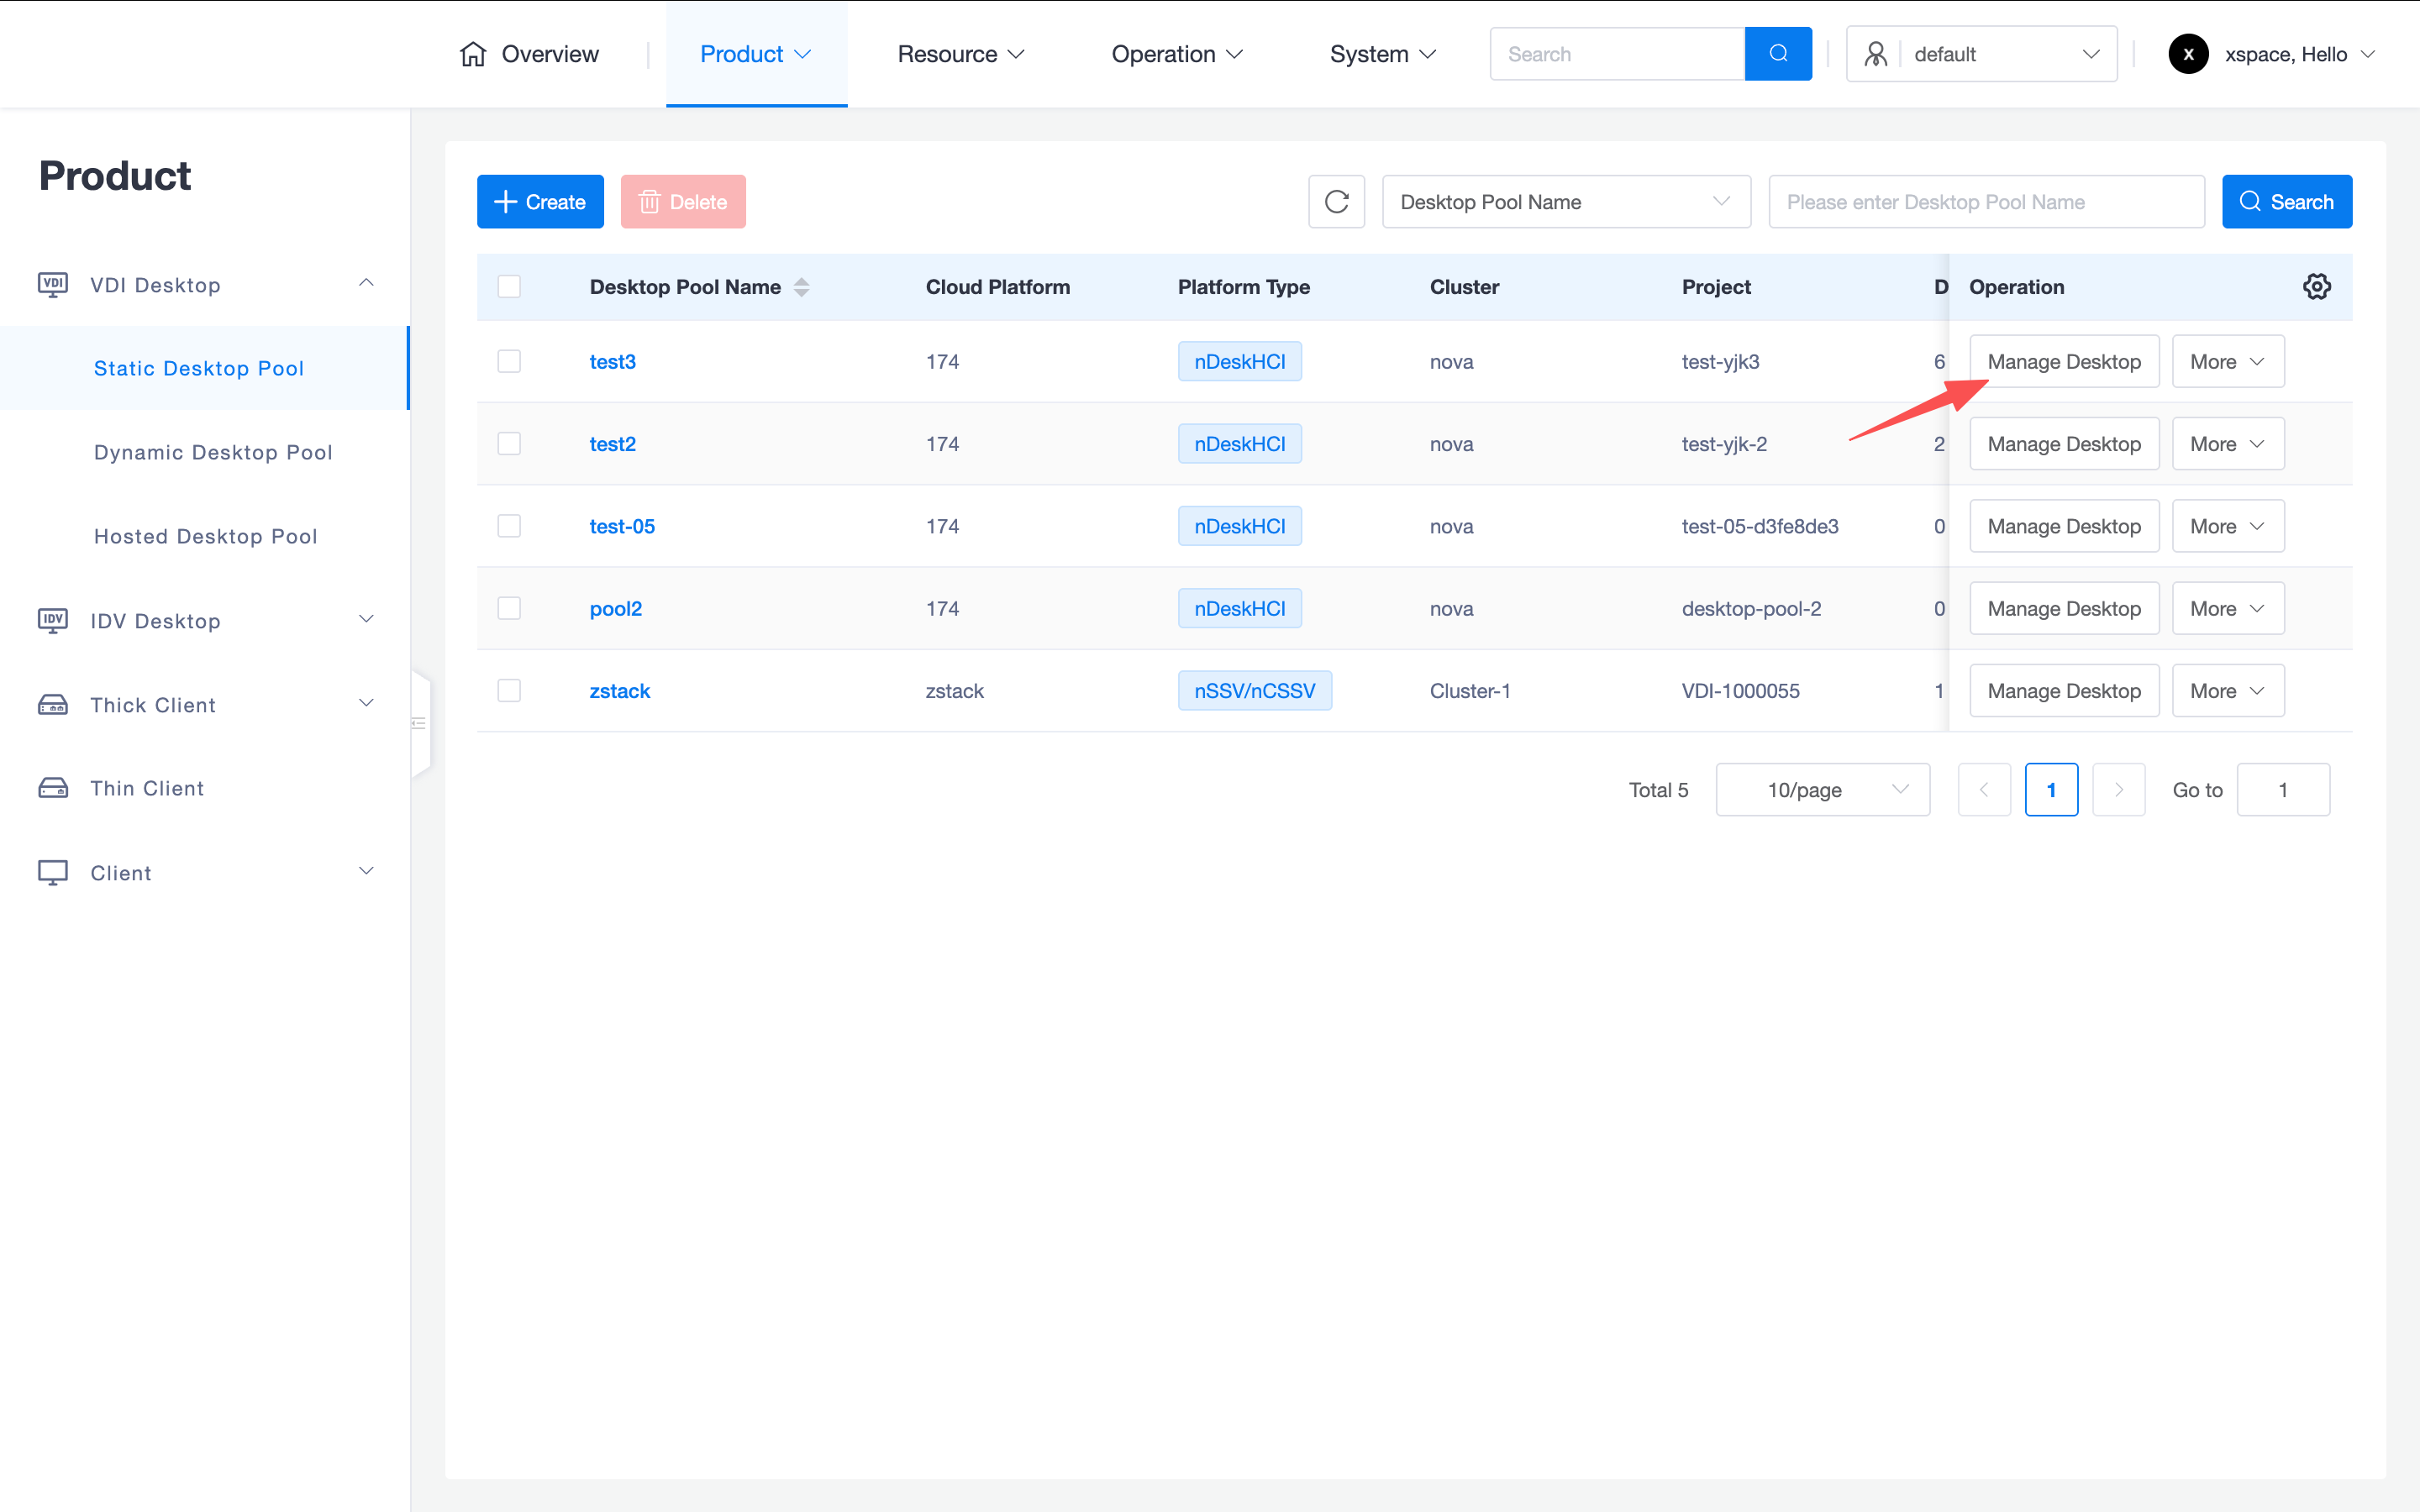Tick the zstack row checkbox
The image size is (2420, 1512).
[509, 691]
